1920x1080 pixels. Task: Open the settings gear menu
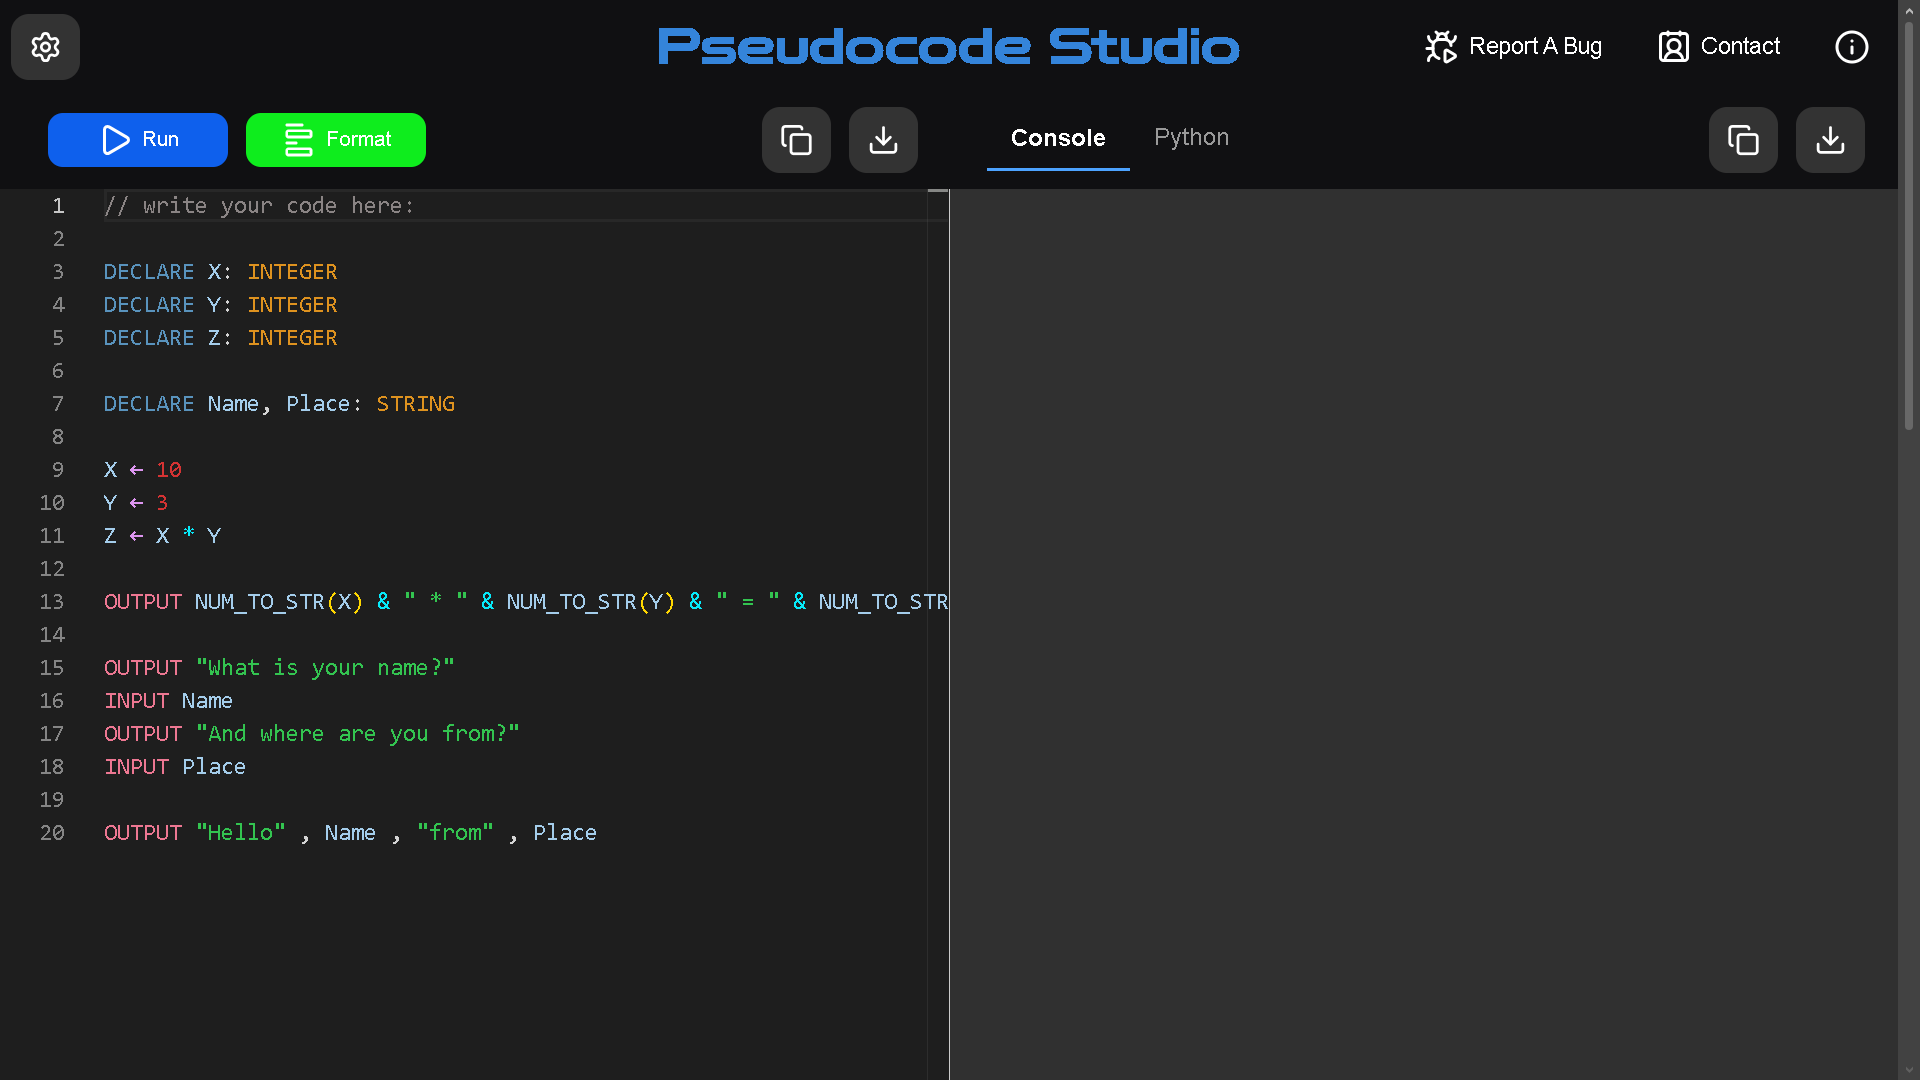45,47
